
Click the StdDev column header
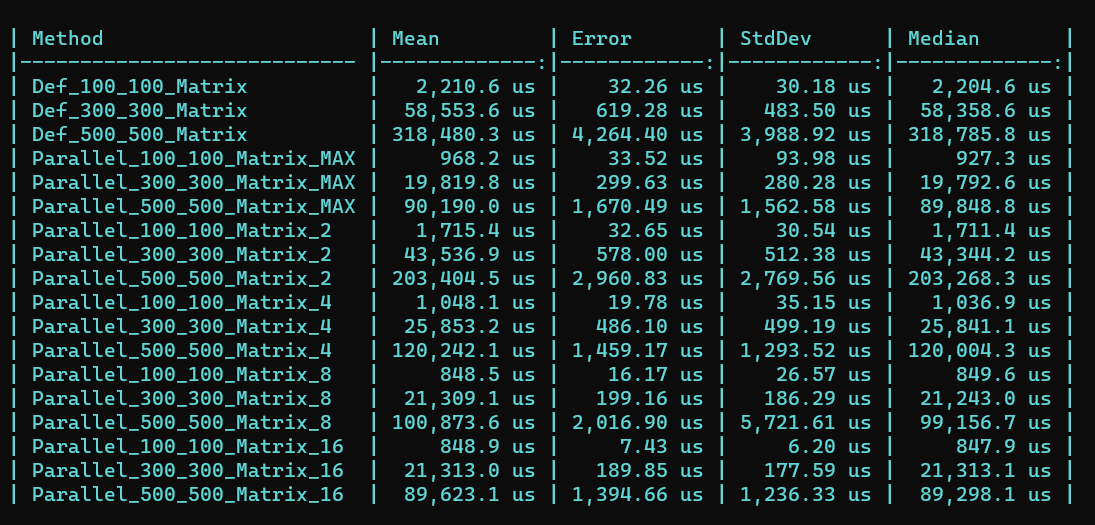coord(775,39)
